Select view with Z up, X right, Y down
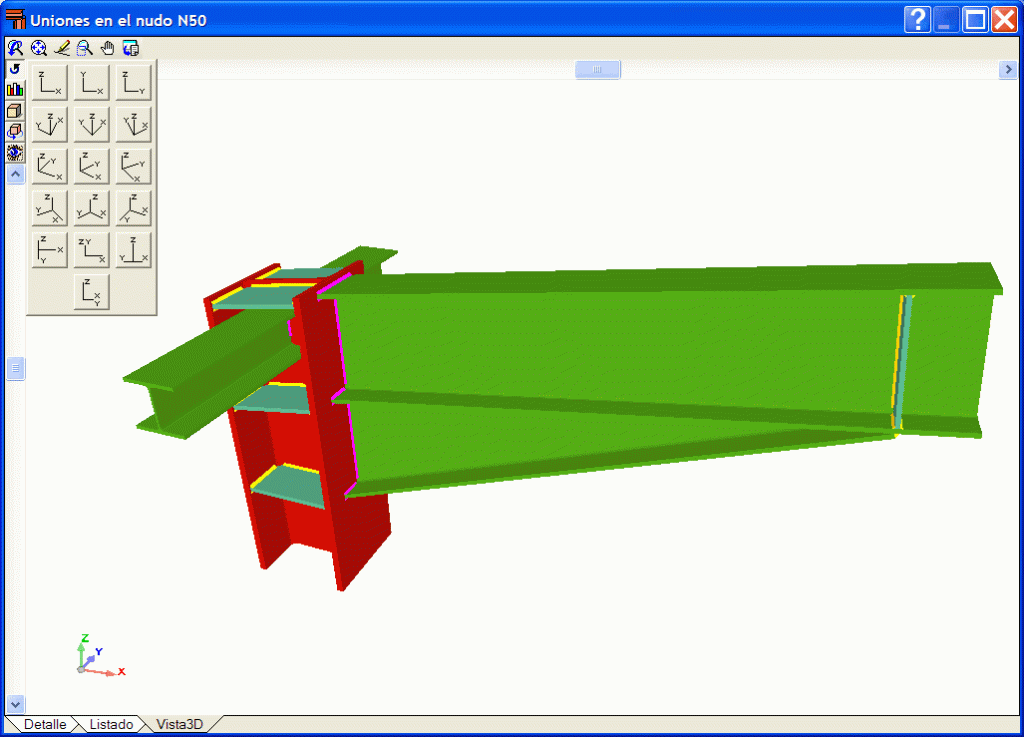The image size is (1024, 737). point(50,250)
